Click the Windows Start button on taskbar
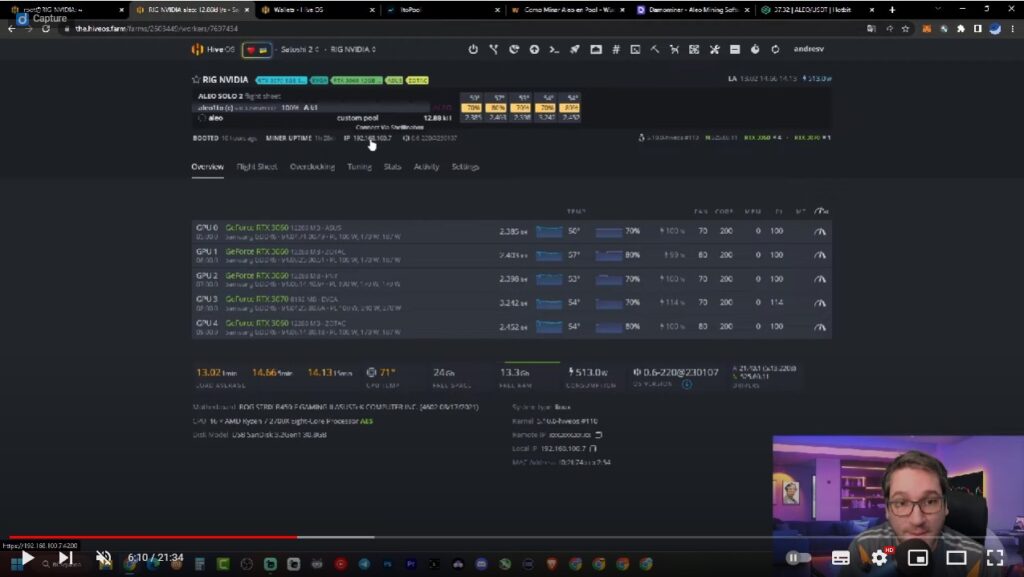The height and width of the screenshot is (577, 1024). [x=16, y=564]
